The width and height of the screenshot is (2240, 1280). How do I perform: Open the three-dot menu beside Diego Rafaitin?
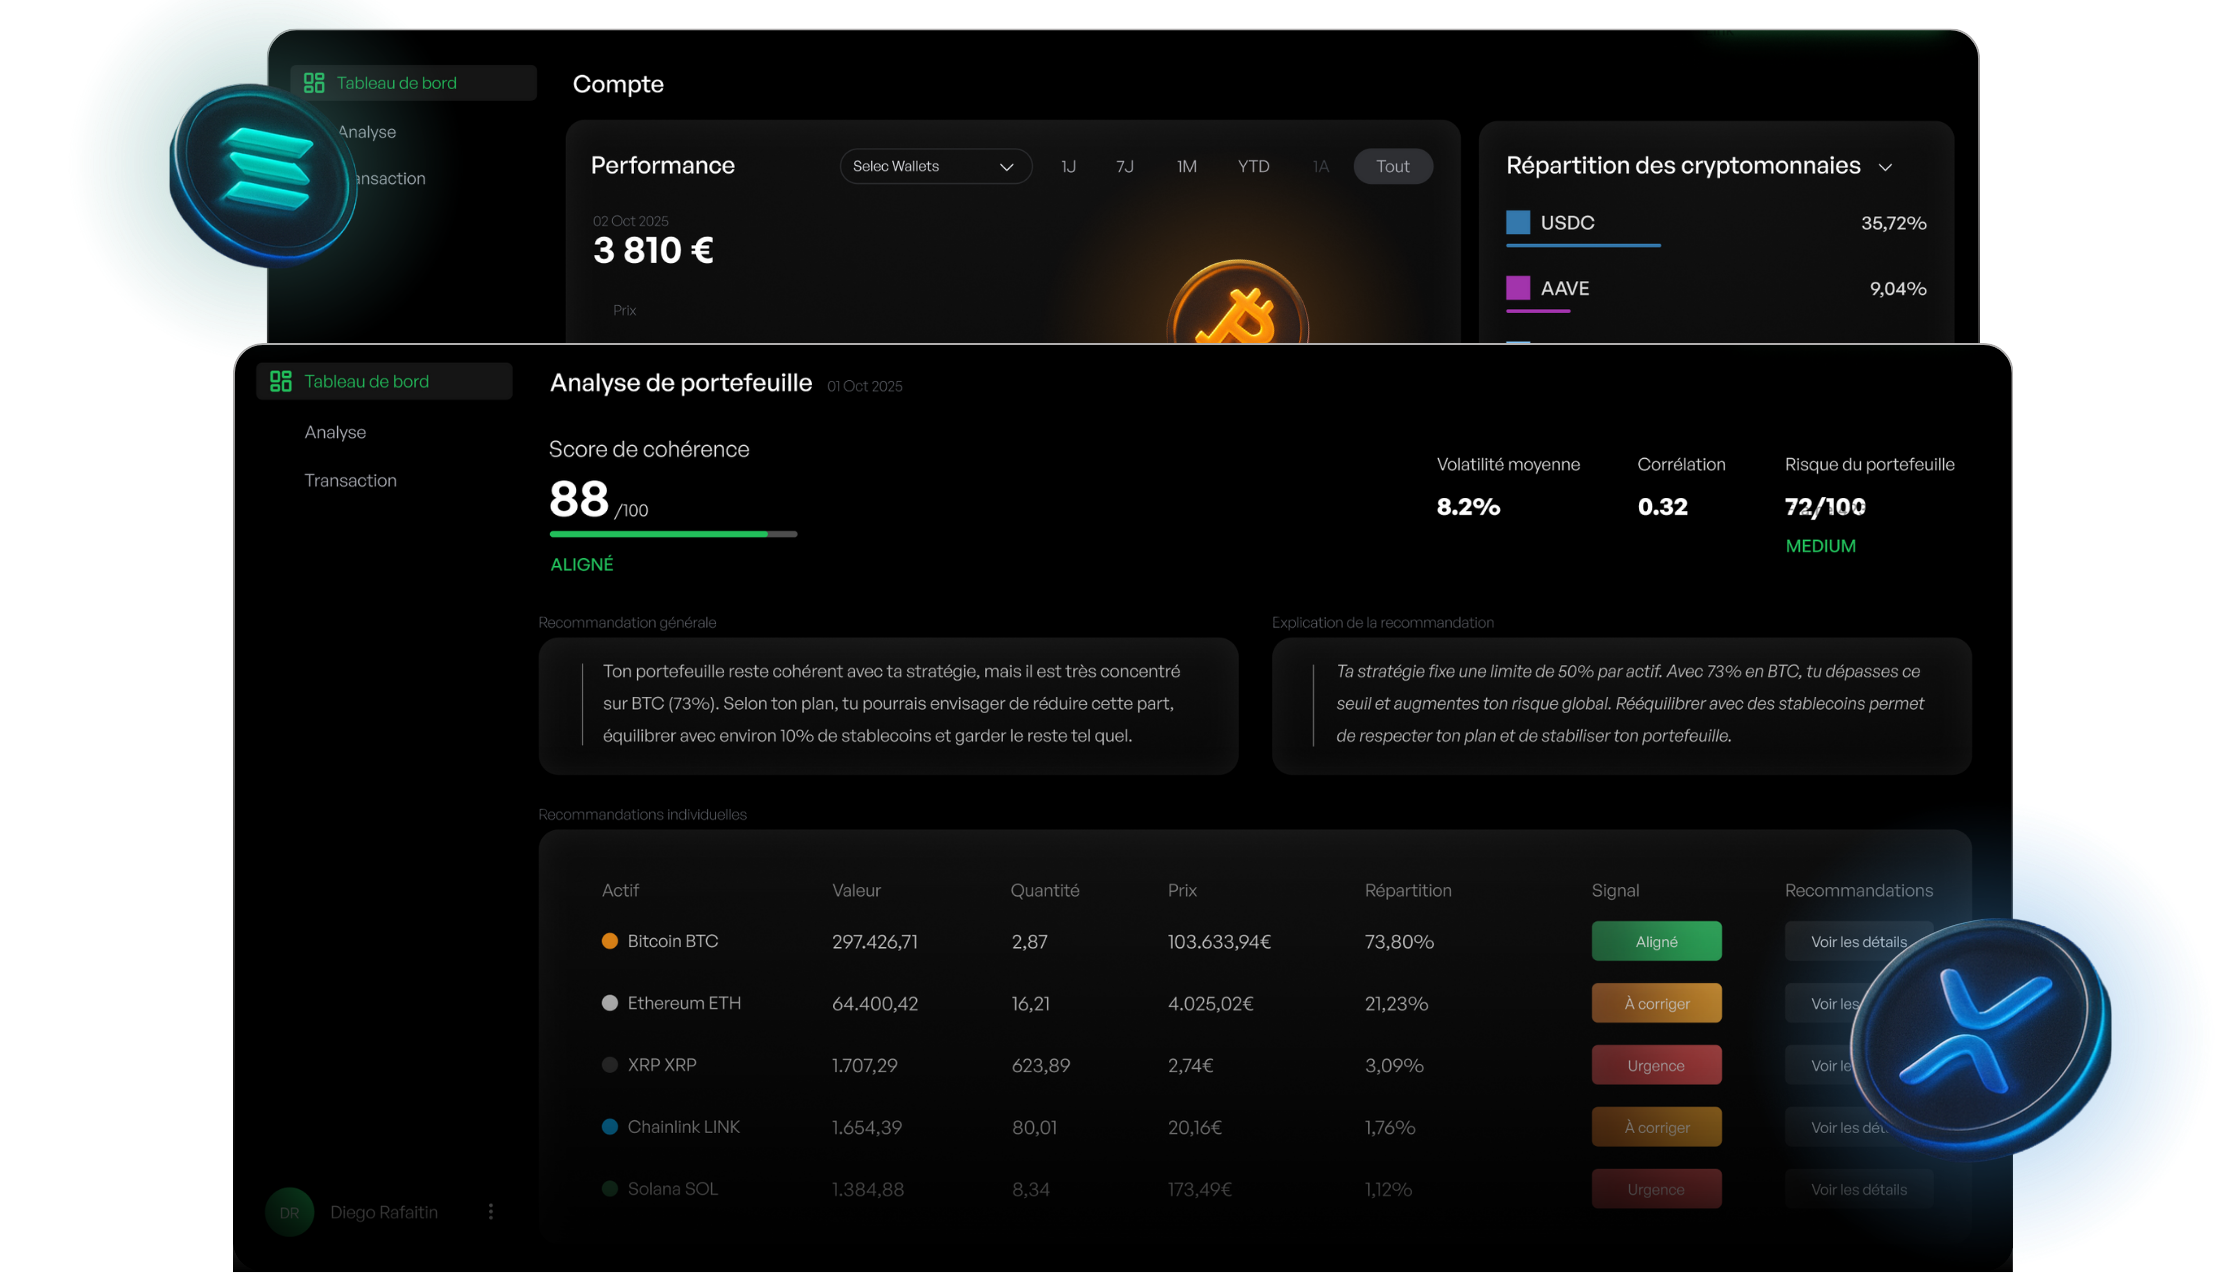coord(490,1212)
